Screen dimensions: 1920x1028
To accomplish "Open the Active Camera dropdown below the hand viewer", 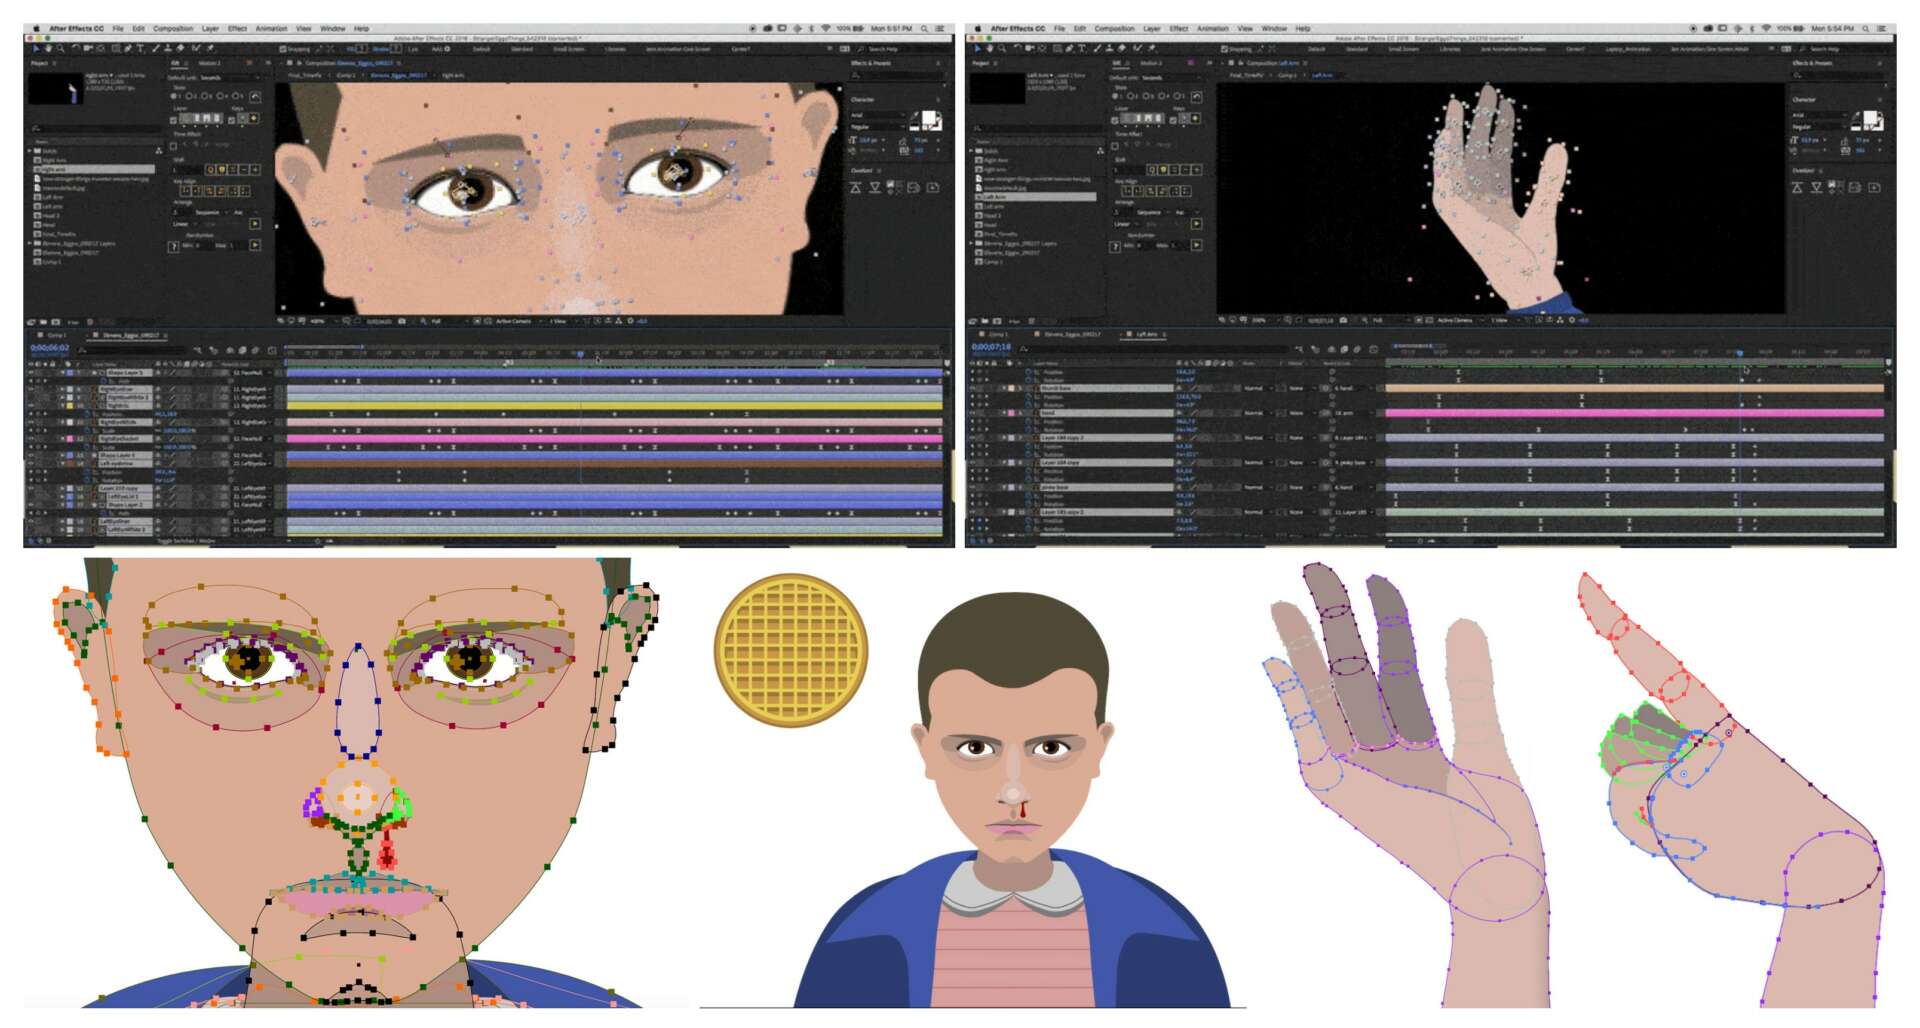I will 1457,321.
